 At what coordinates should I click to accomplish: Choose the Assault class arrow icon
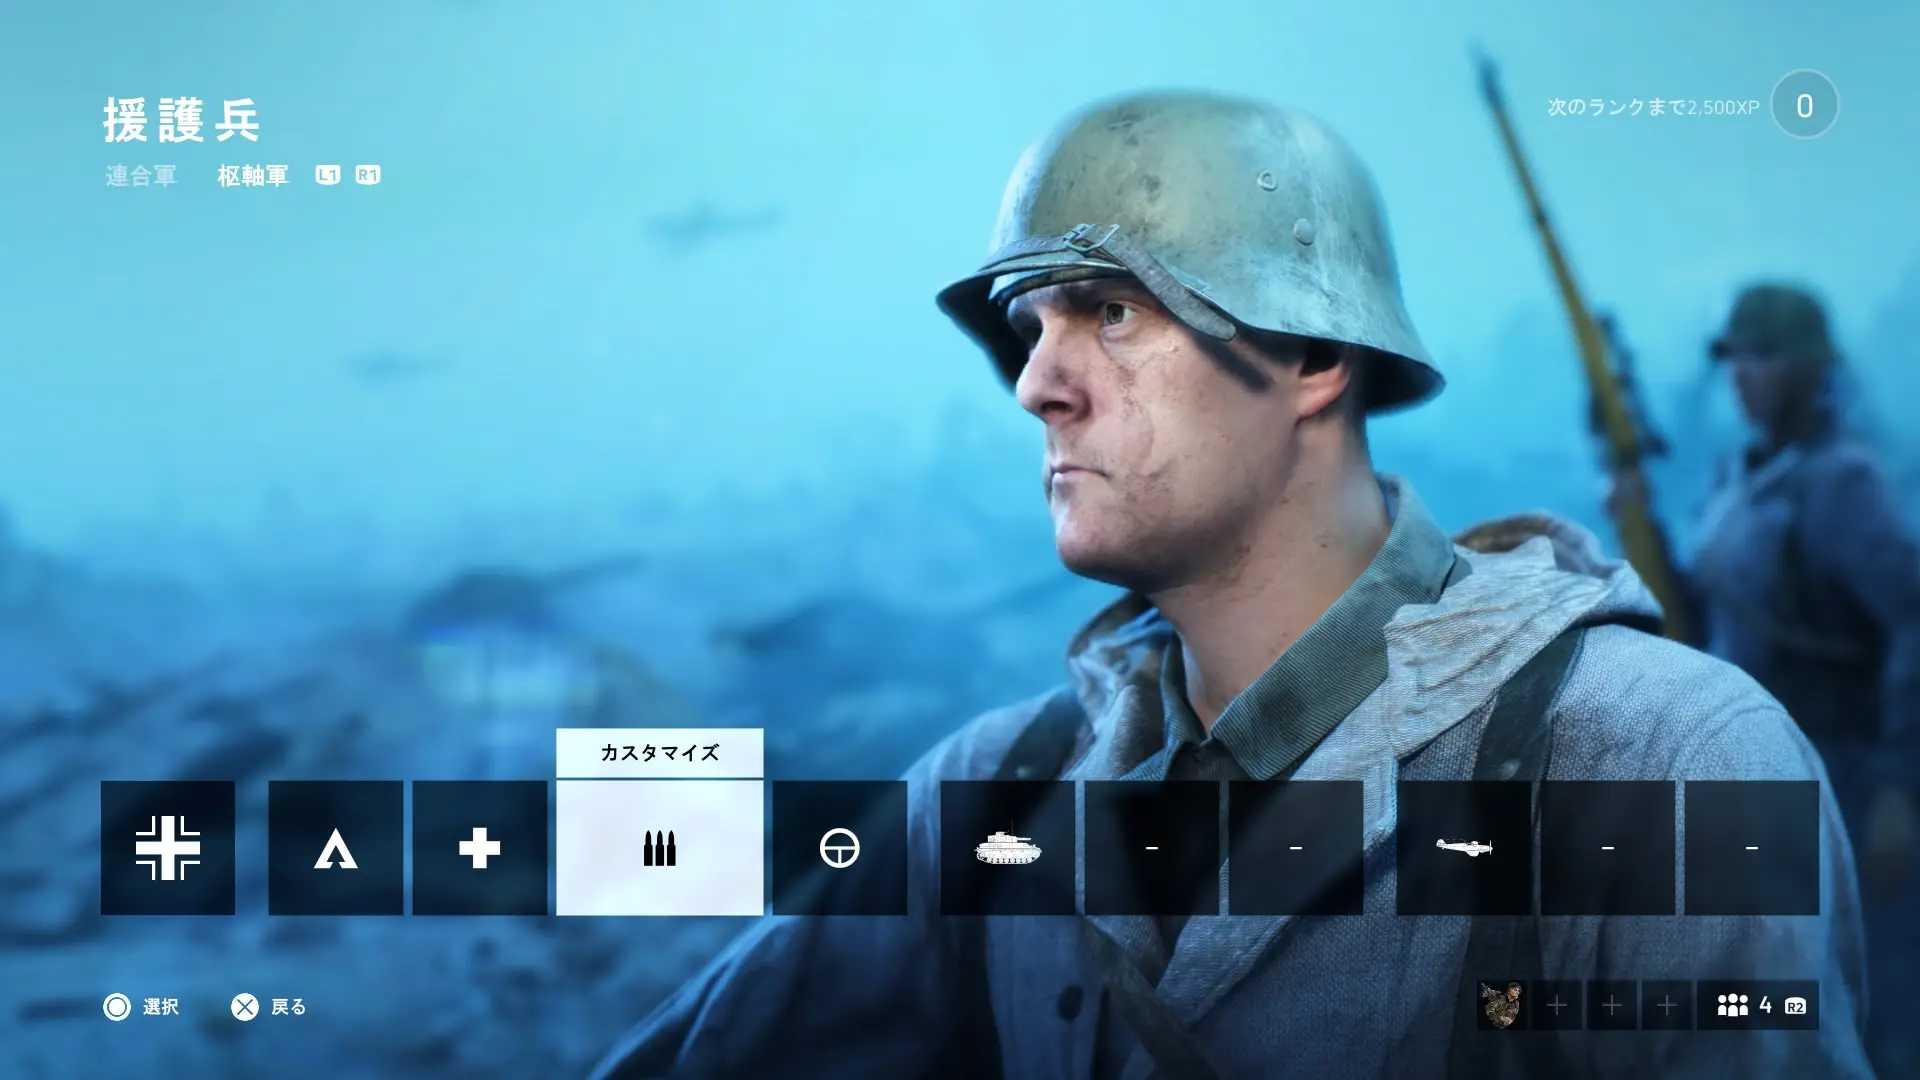coord(335,848)
